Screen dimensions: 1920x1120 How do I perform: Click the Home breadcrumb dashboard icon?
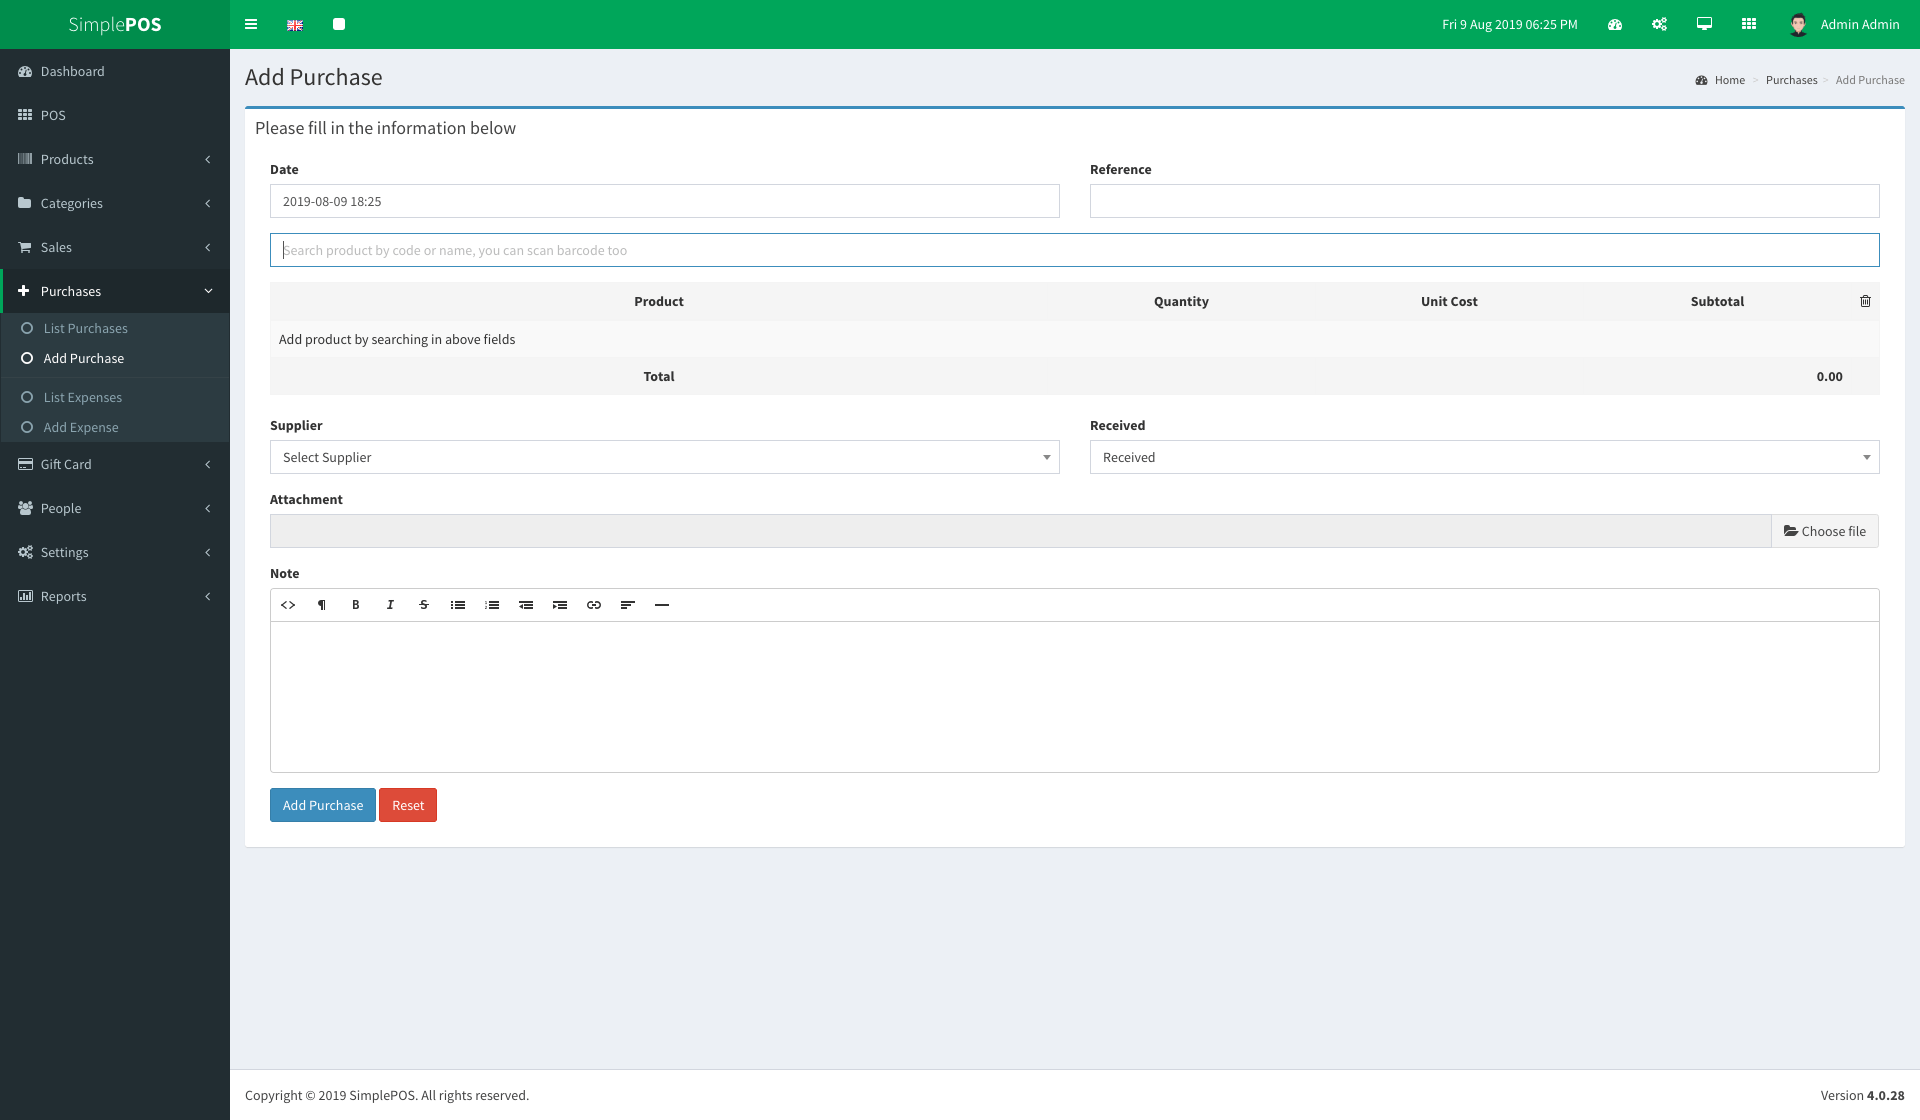point(1701,80)
